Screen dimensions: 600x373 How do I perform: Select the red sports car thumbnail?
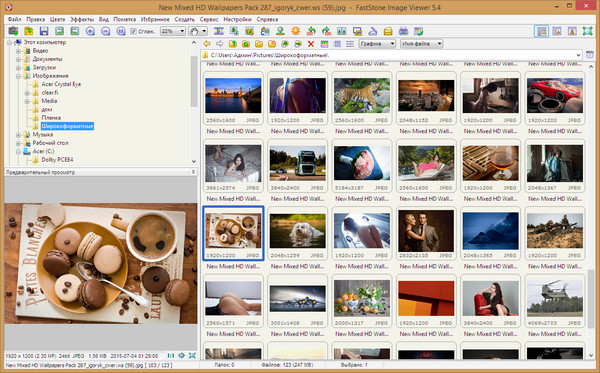(x=555, y=95)
